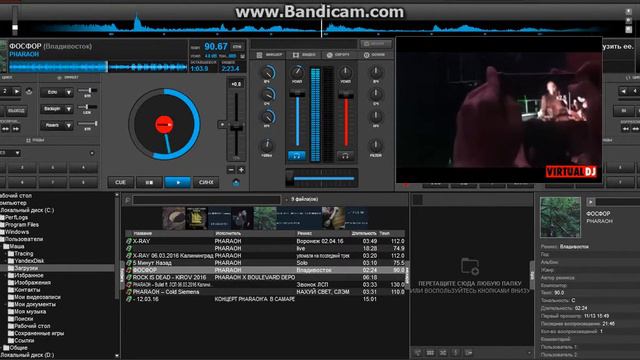Click the crossfader

tap(321, 178)
